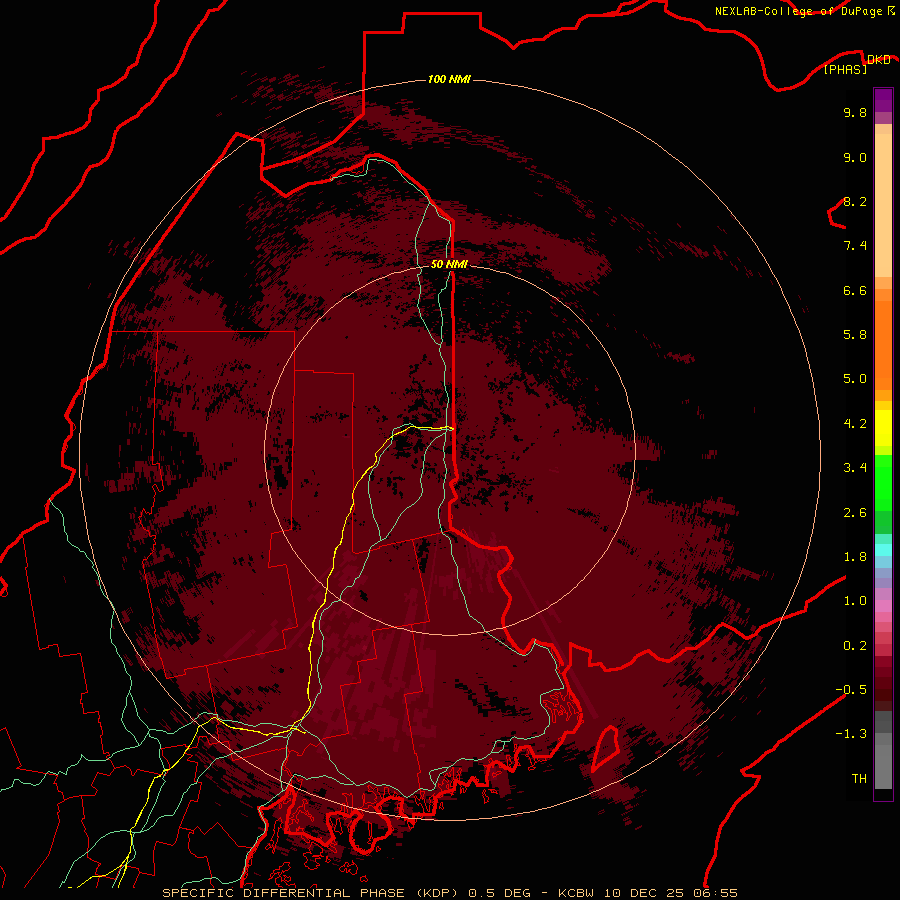Screen dimensions: 900x900
Task: Click the -0.5 value on the color scale
Action: (851, 690)
